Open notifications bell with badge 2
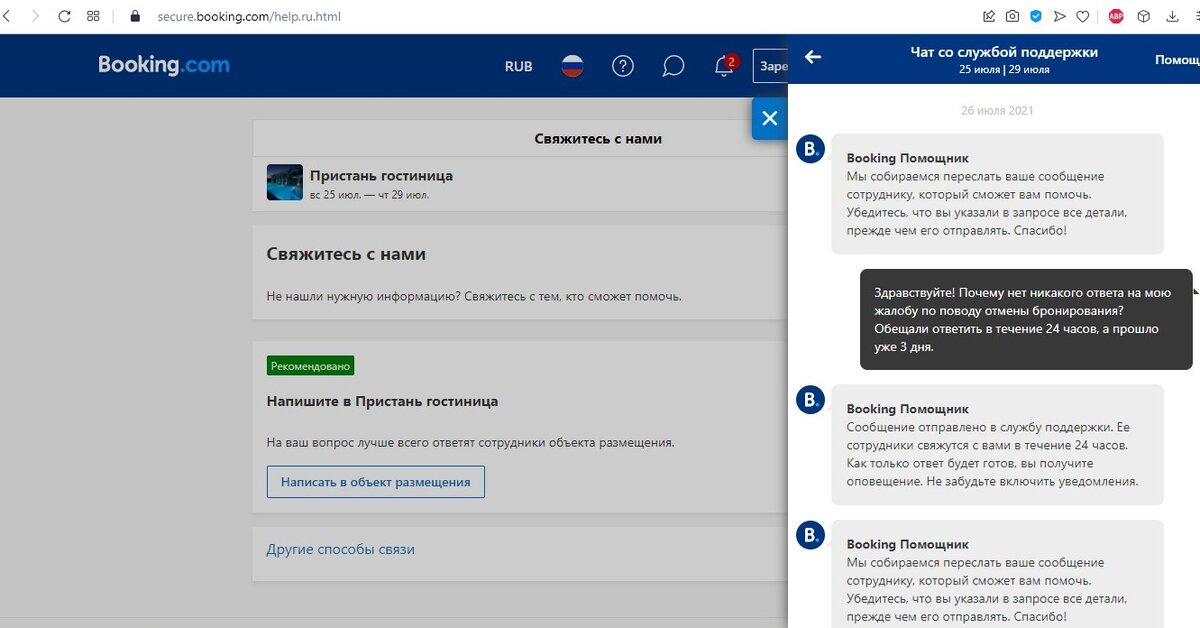1200x628 pixels. point(725,66)
